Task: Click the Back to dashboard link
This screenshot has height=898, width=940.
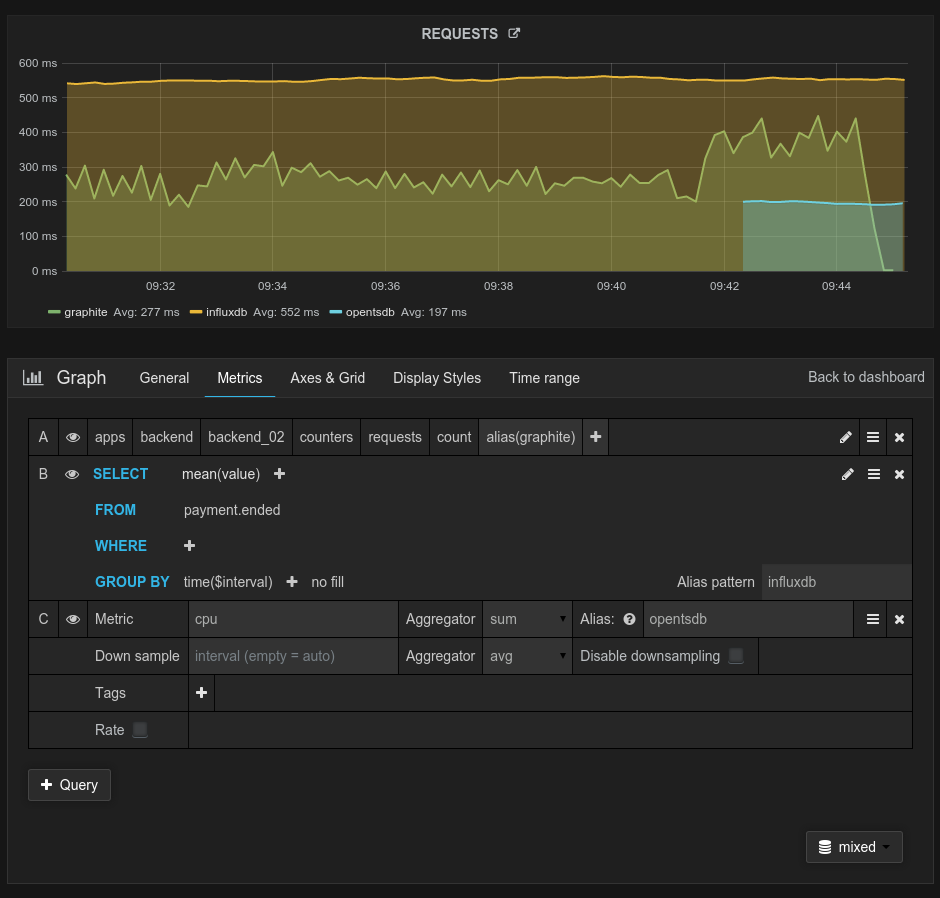Action: pyautogui.click(x=866, y=377)
